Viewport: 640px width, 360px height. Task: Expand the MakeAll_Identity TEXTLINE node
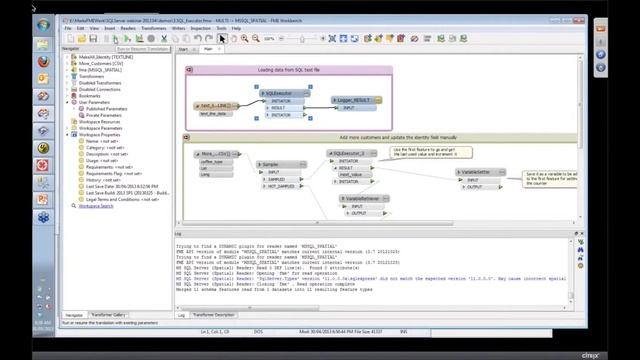[67, 57]
